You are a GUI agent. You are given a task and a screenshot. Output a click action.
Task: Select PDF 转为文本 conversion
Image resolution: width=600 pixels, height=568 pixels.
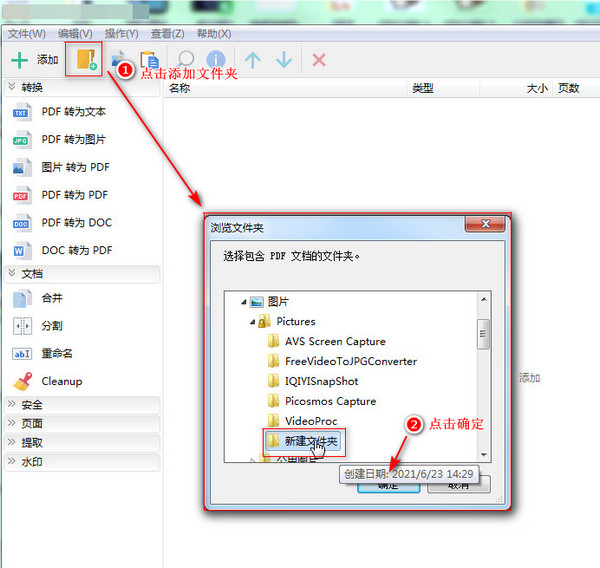(x=59, y=112)
